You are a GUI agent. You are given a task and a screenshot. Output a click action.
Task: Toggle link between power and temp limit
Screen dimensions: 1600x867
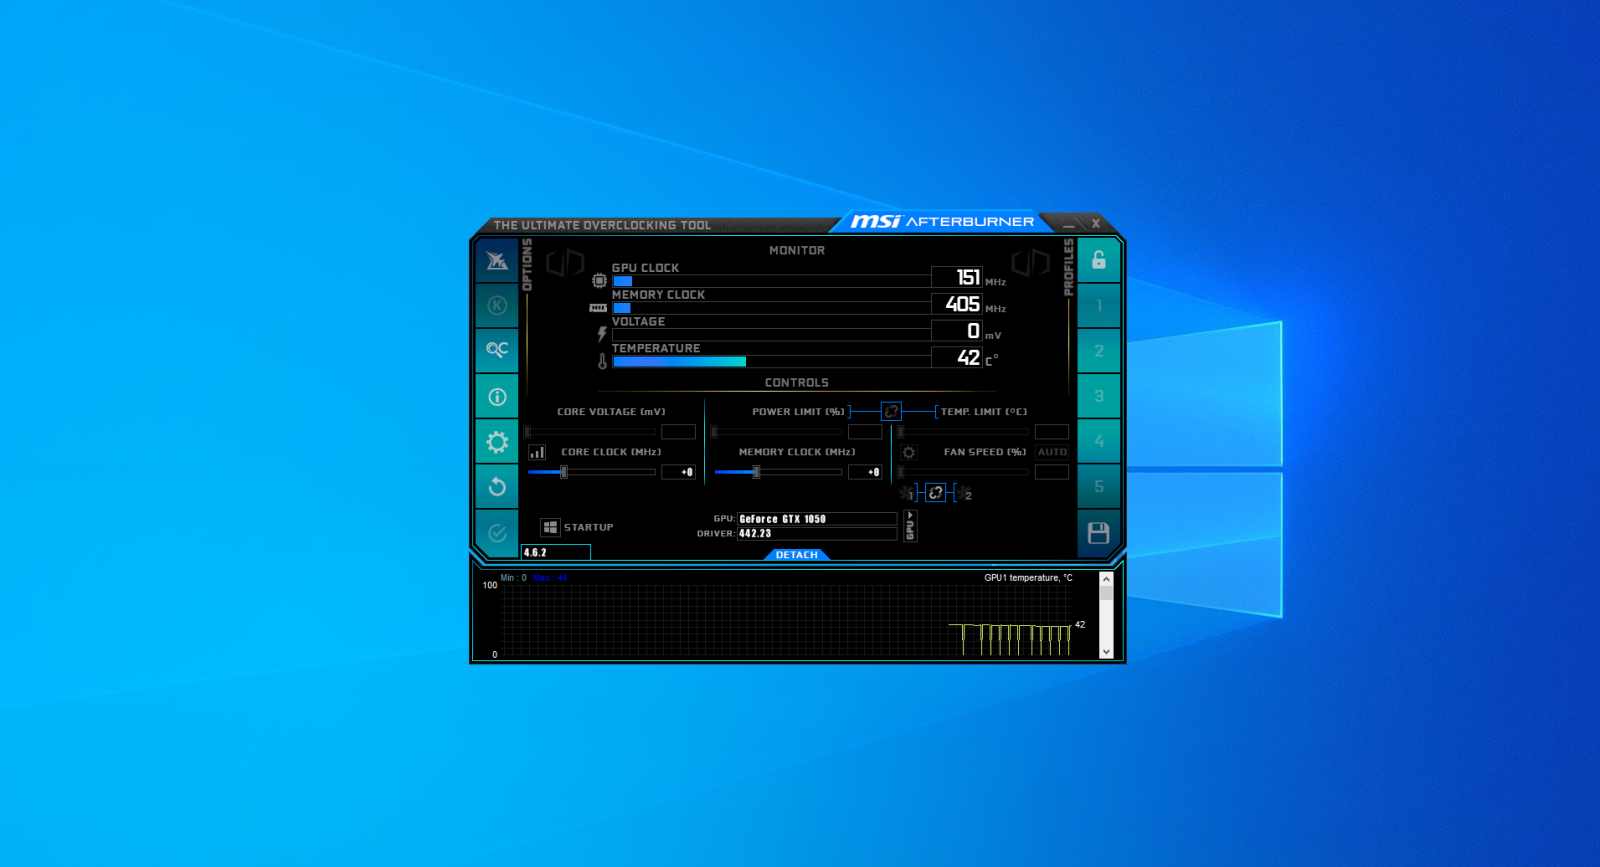pos(891,411)
